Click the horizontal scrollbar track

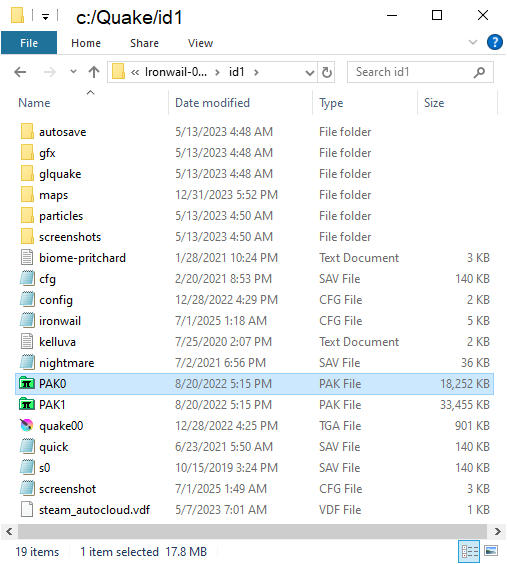252,531
